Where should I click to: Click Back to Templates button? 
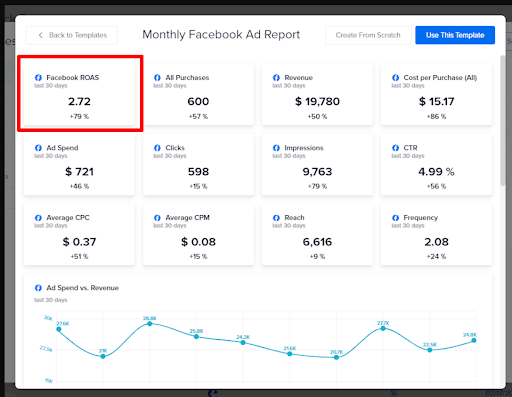72,35
